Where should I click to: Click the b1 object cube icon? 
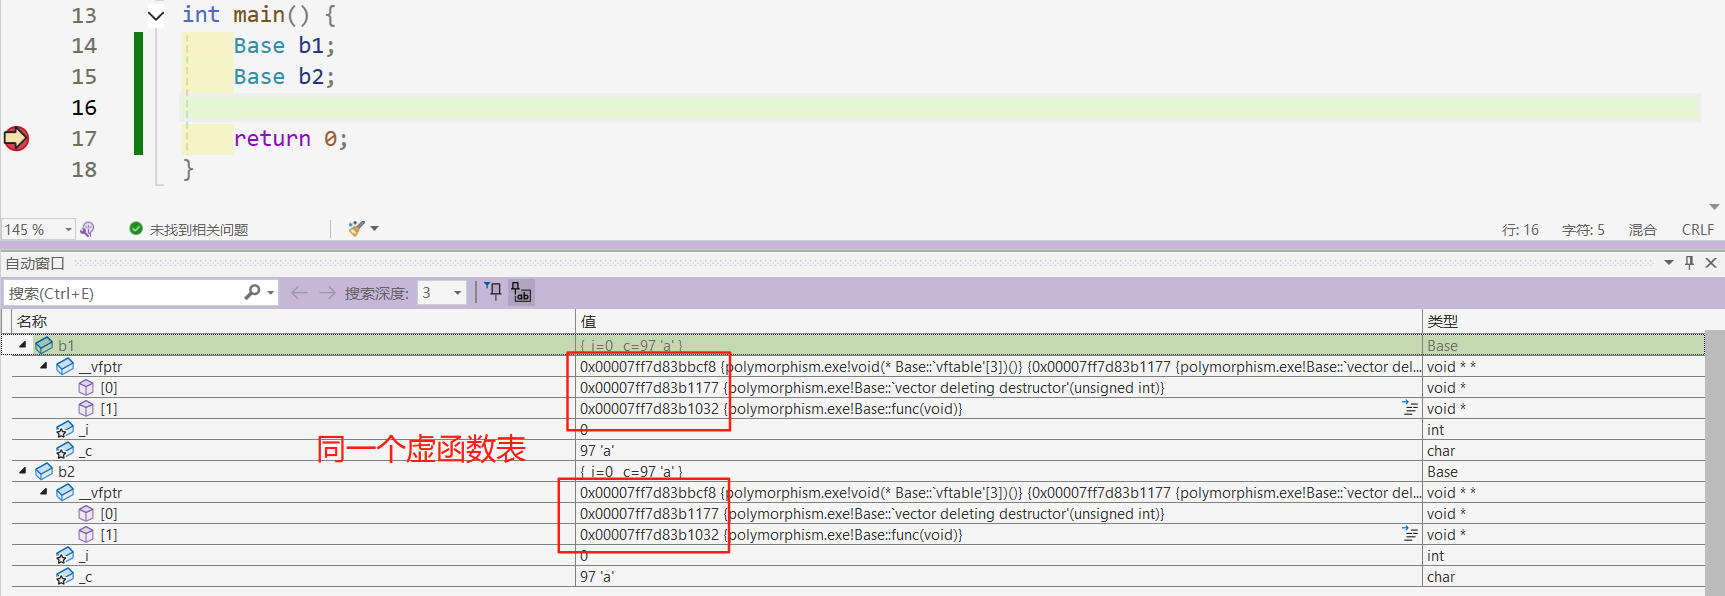pyautogui.click(x=43, y=345)
